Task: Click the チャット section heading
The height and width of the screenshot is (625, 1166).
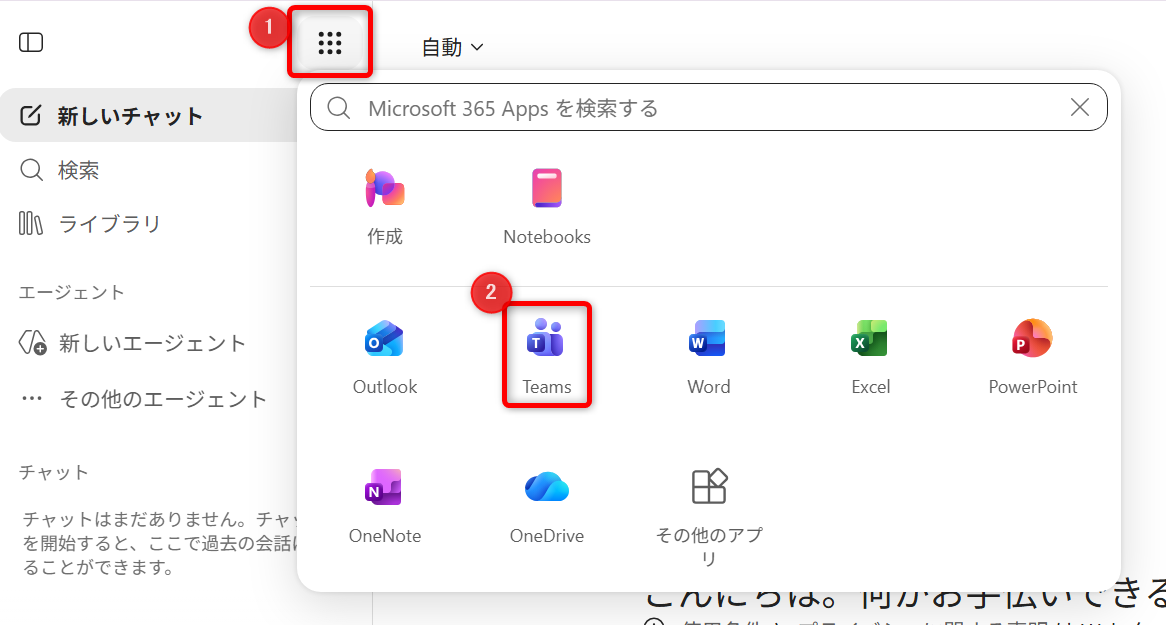Action: coord(54,472)
